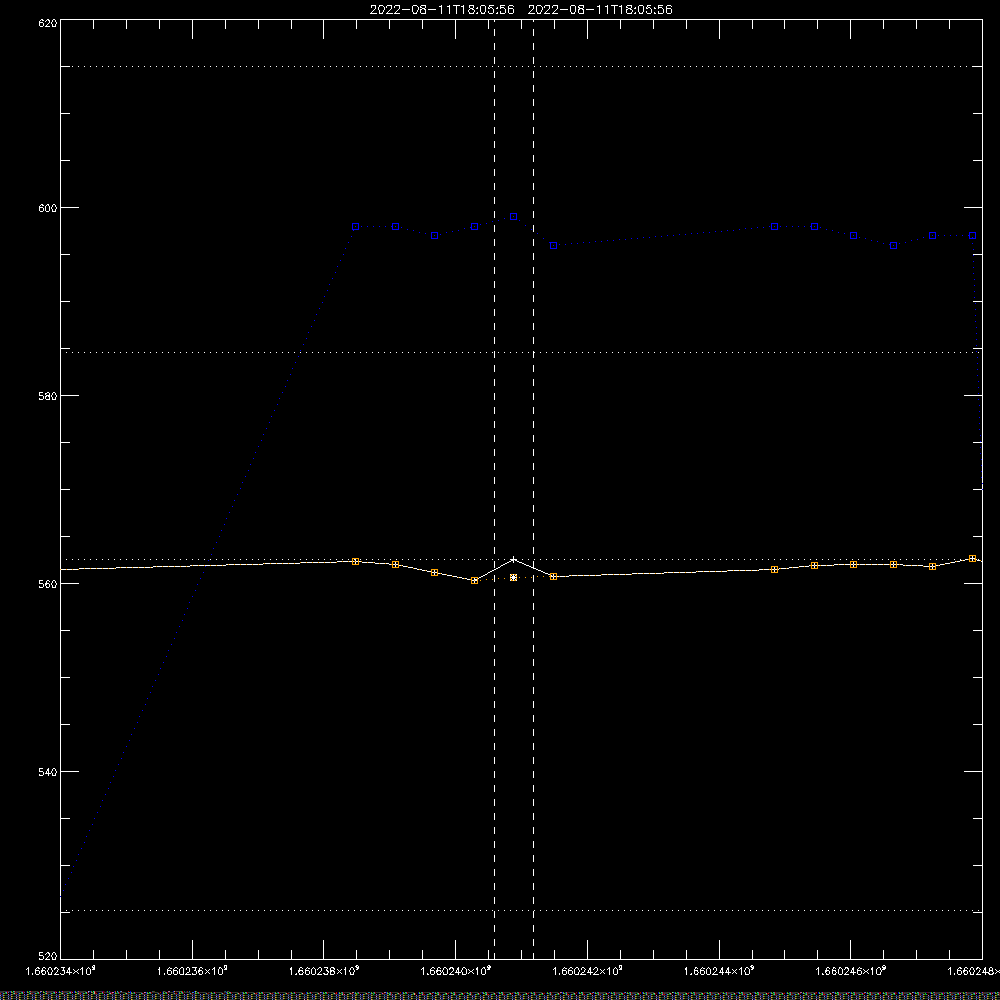Image resolution: width=1000 pixels, height=1000 pixels.
Task: Click the 1.660246×10⁹ x-axis label
Action: [851, 971]
